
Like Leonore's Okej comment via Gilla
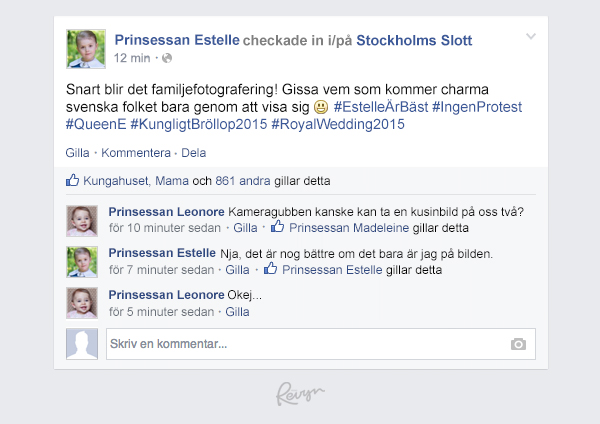237,312
